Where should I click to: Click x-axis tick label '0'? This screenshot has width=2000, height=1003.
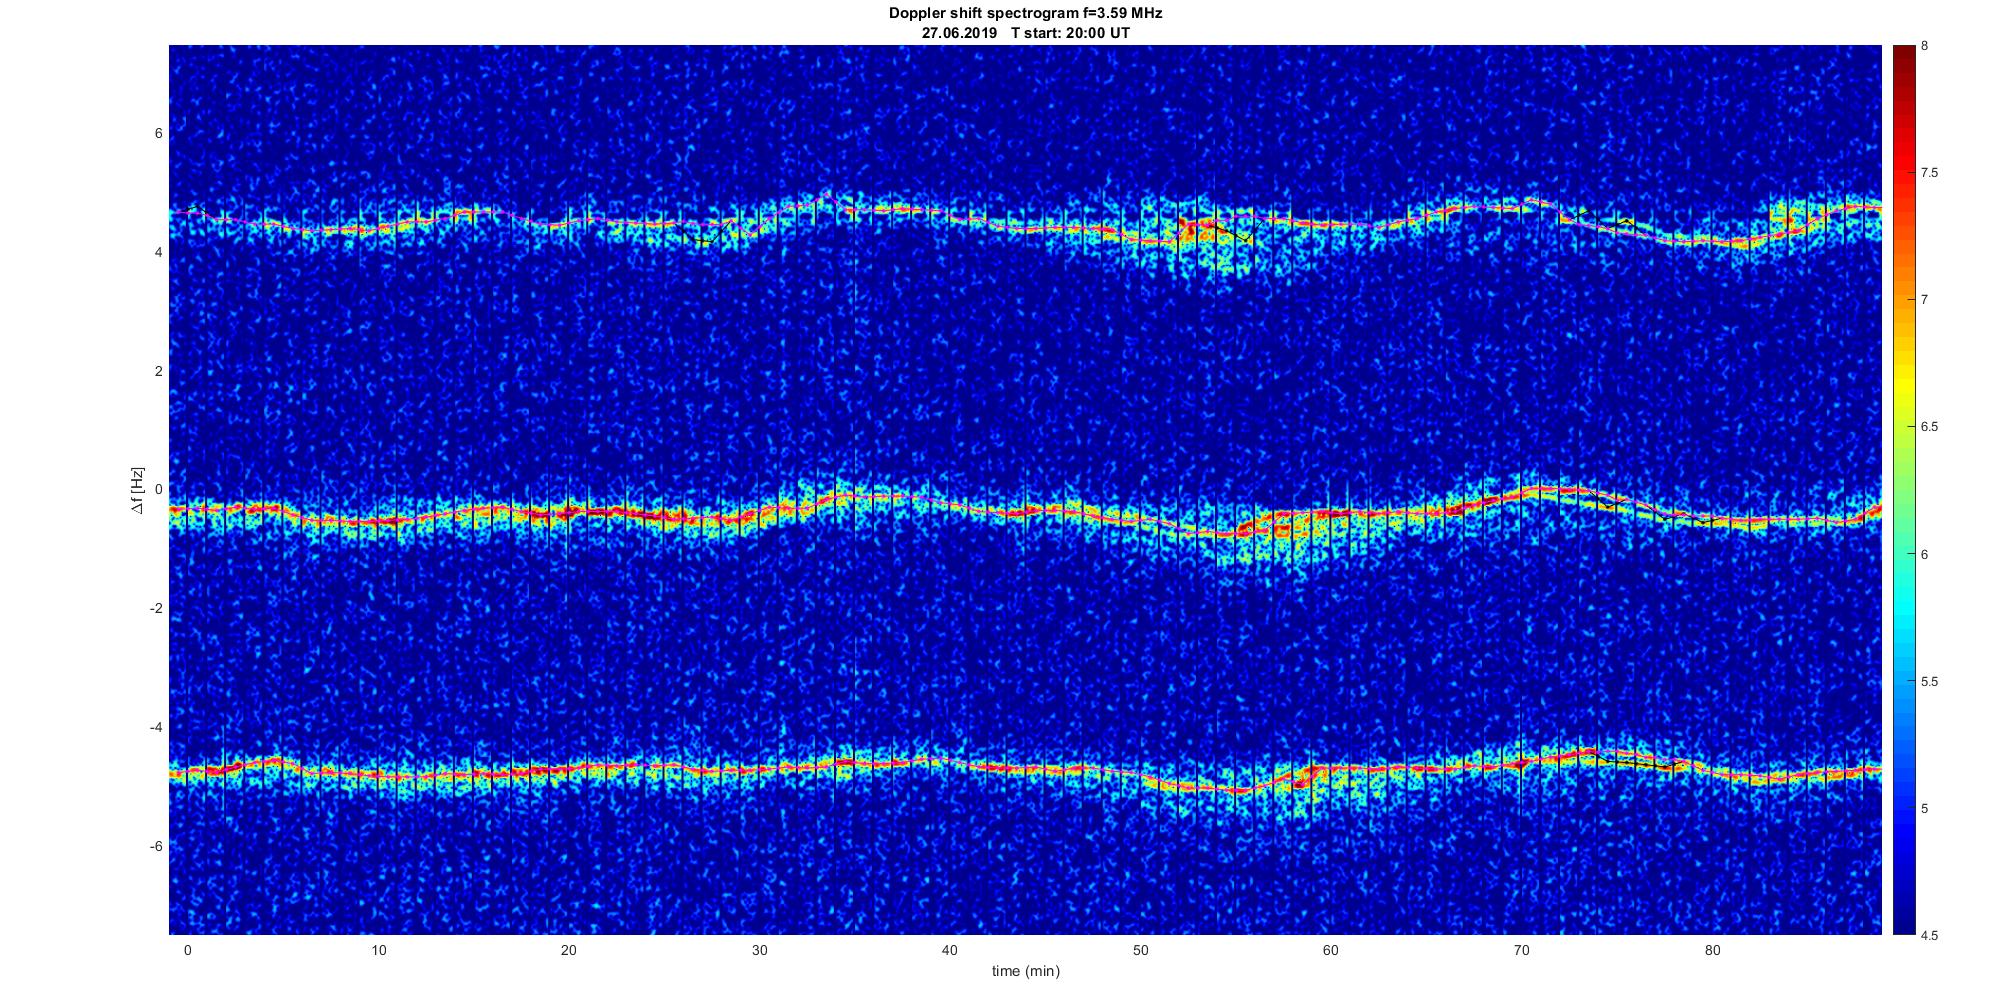(x=187, y=951)
